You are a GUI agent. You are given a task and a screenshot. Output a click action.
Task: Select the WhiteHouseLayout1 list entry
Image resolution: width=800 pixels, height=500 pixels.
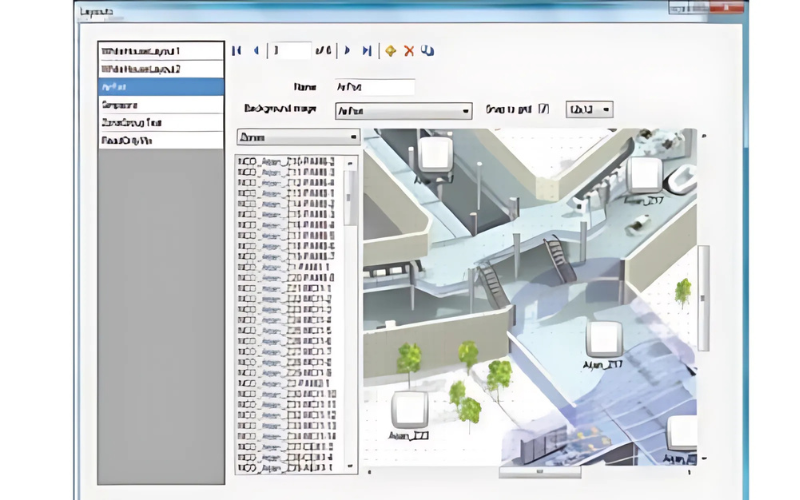click(x=161, y=52)
